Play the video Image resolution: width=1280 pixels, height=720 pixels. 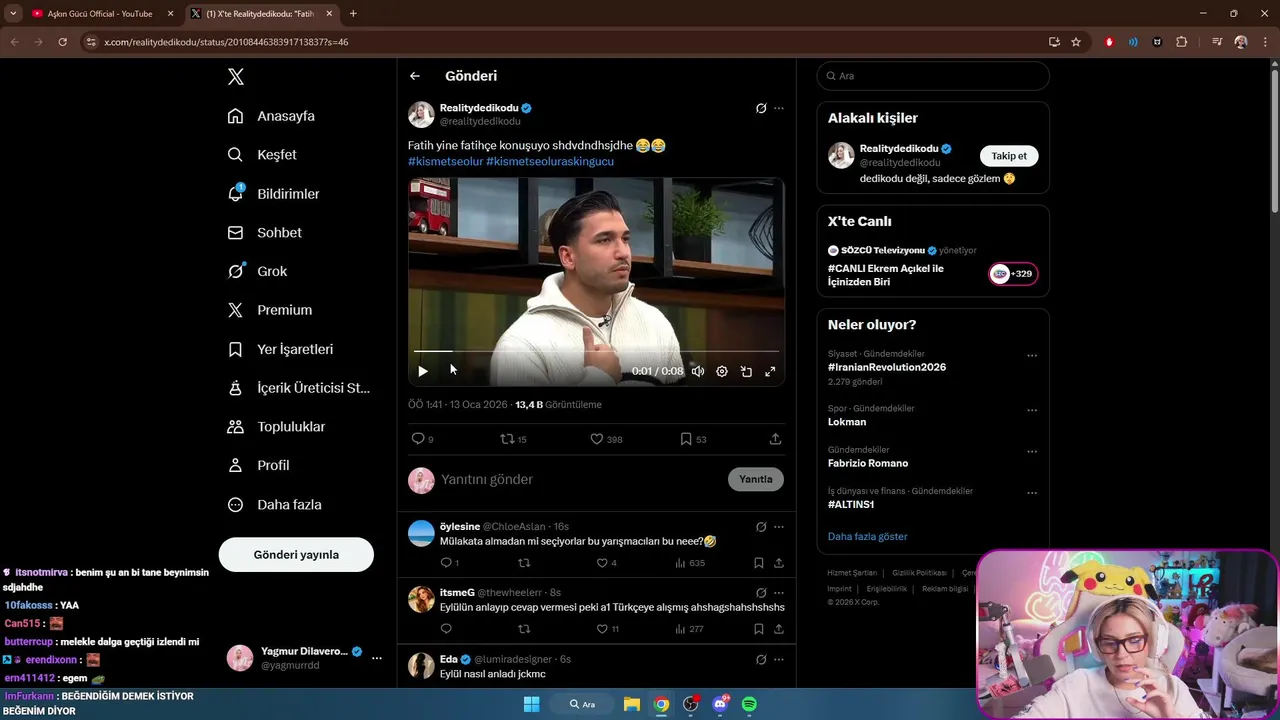coord(423,371)
